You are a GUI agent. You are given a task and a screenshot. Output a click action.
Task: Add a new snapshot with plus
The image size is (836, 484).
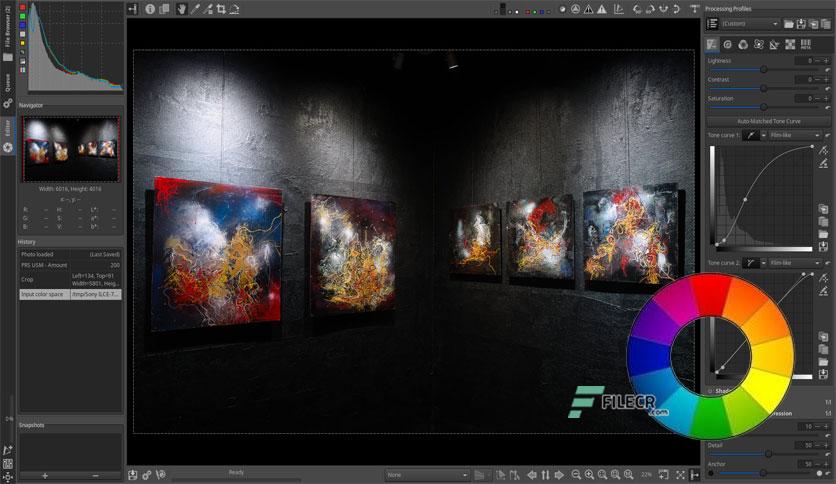[45, 475]
